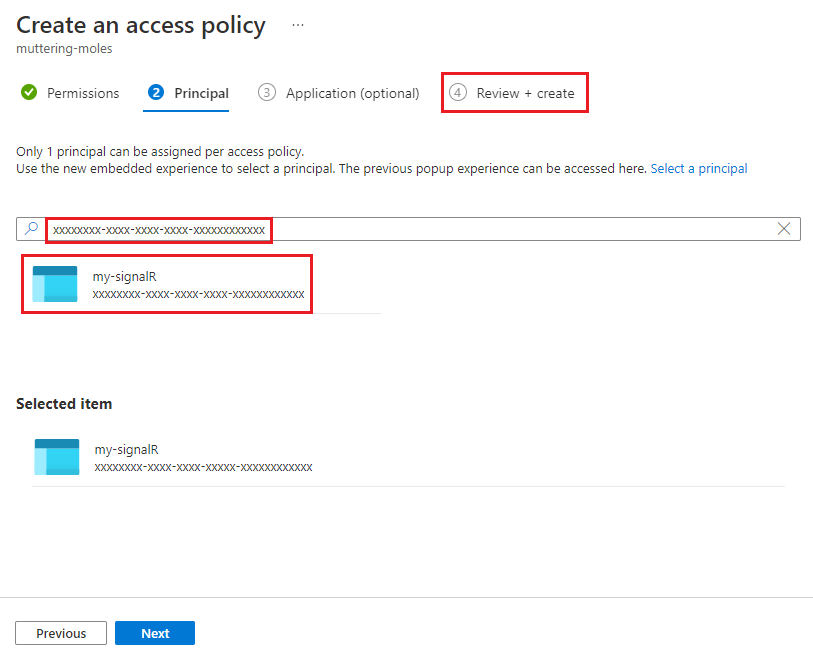Click the Previous button
Screen dimensions: 813x653
tap(60, 633)
